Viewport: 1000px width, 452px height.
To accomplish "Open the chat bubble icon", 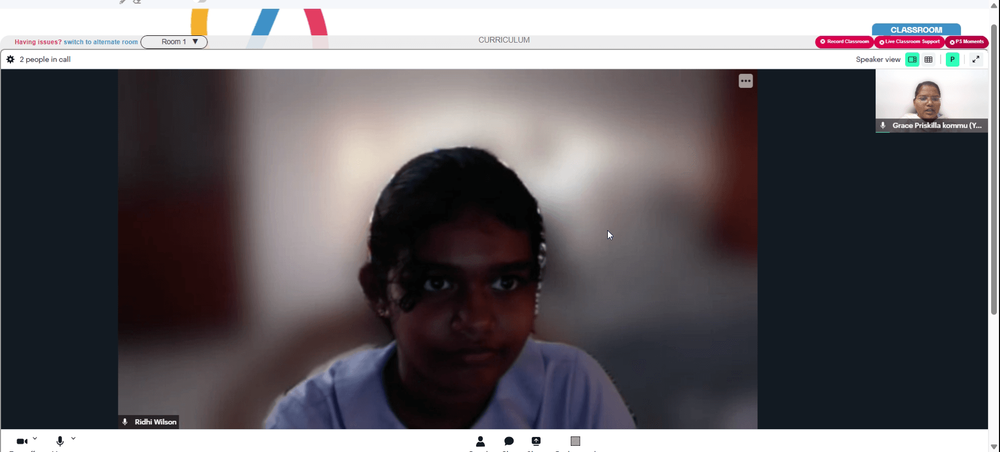I will click(x=509, y=441).
